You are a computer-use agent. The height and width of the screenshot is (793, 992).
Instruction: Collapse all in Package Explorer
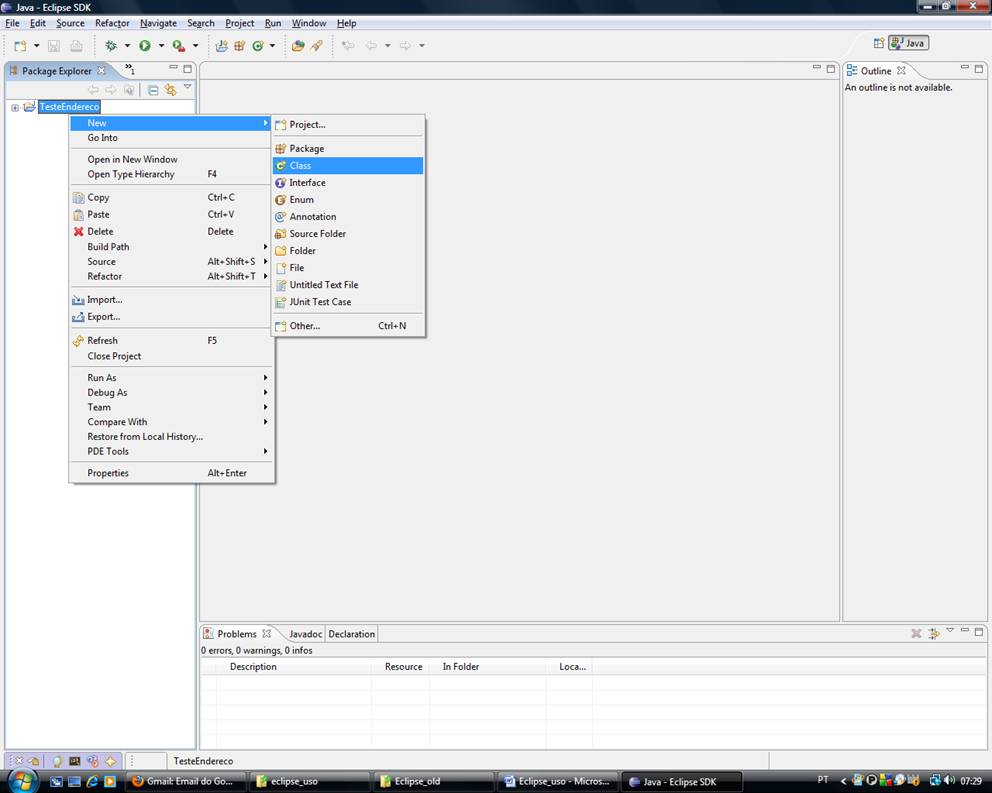tap(153, 90)
